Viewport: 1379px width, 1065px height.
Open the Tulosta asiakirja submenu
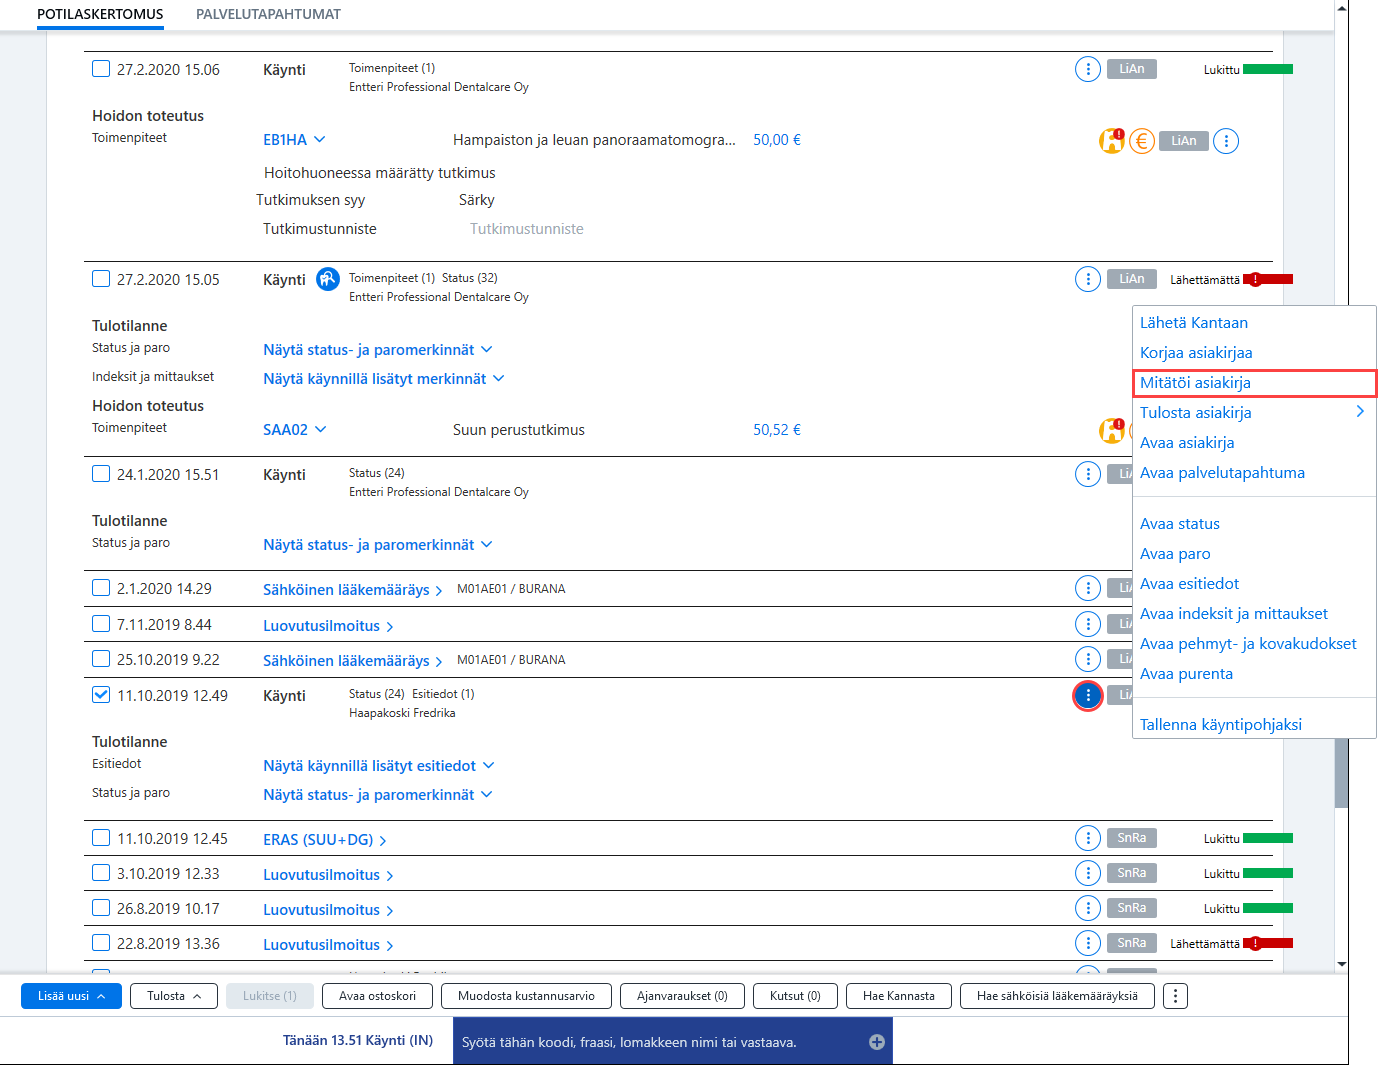pyautogui.click(x=1254, y=413)
